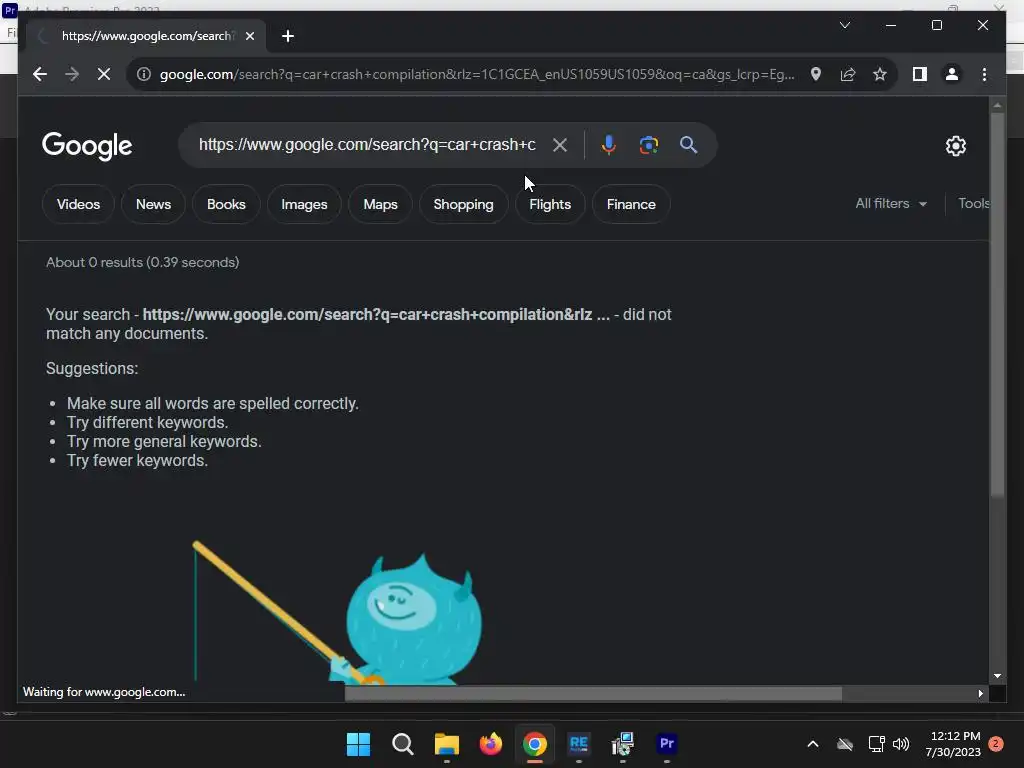This screenshot has height=768, width=1024.
Task: Select the google.com search tab
Action: pyautogui.click(x=146, y=36)
